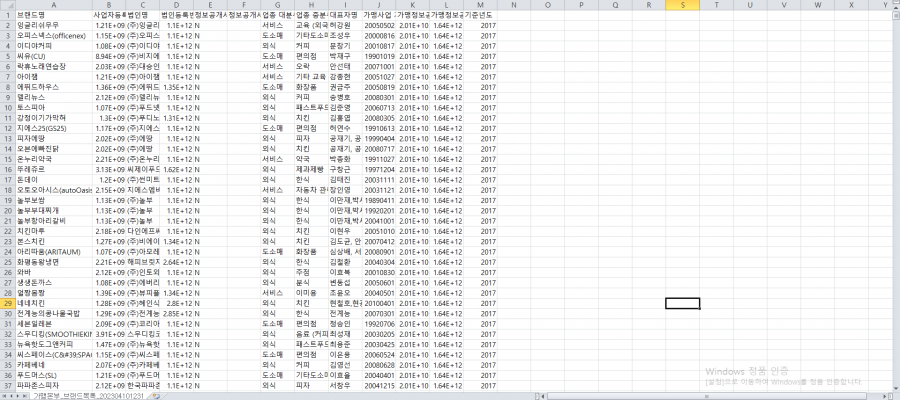Select column S header
Screen dimensions: 900x400
(x=682, y=5)
